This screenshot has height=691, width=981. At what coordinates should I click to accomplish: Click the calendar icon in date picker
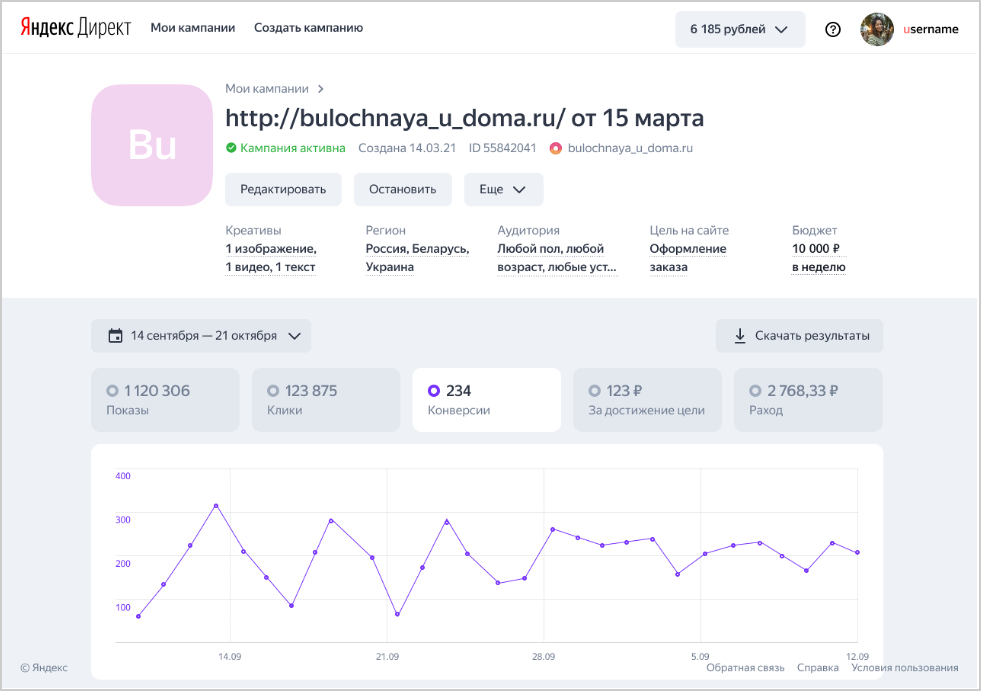pyautogui.click(x=115, y=336)
